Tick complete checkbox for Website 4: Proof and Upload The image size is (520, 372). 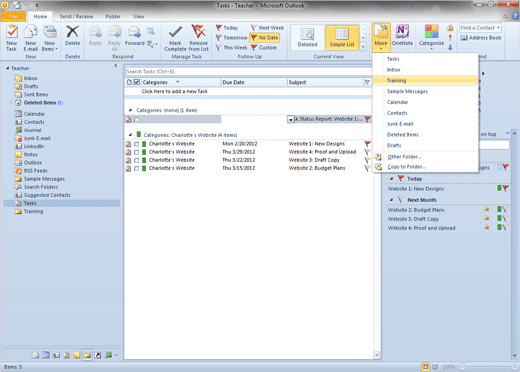pos(136,152)
